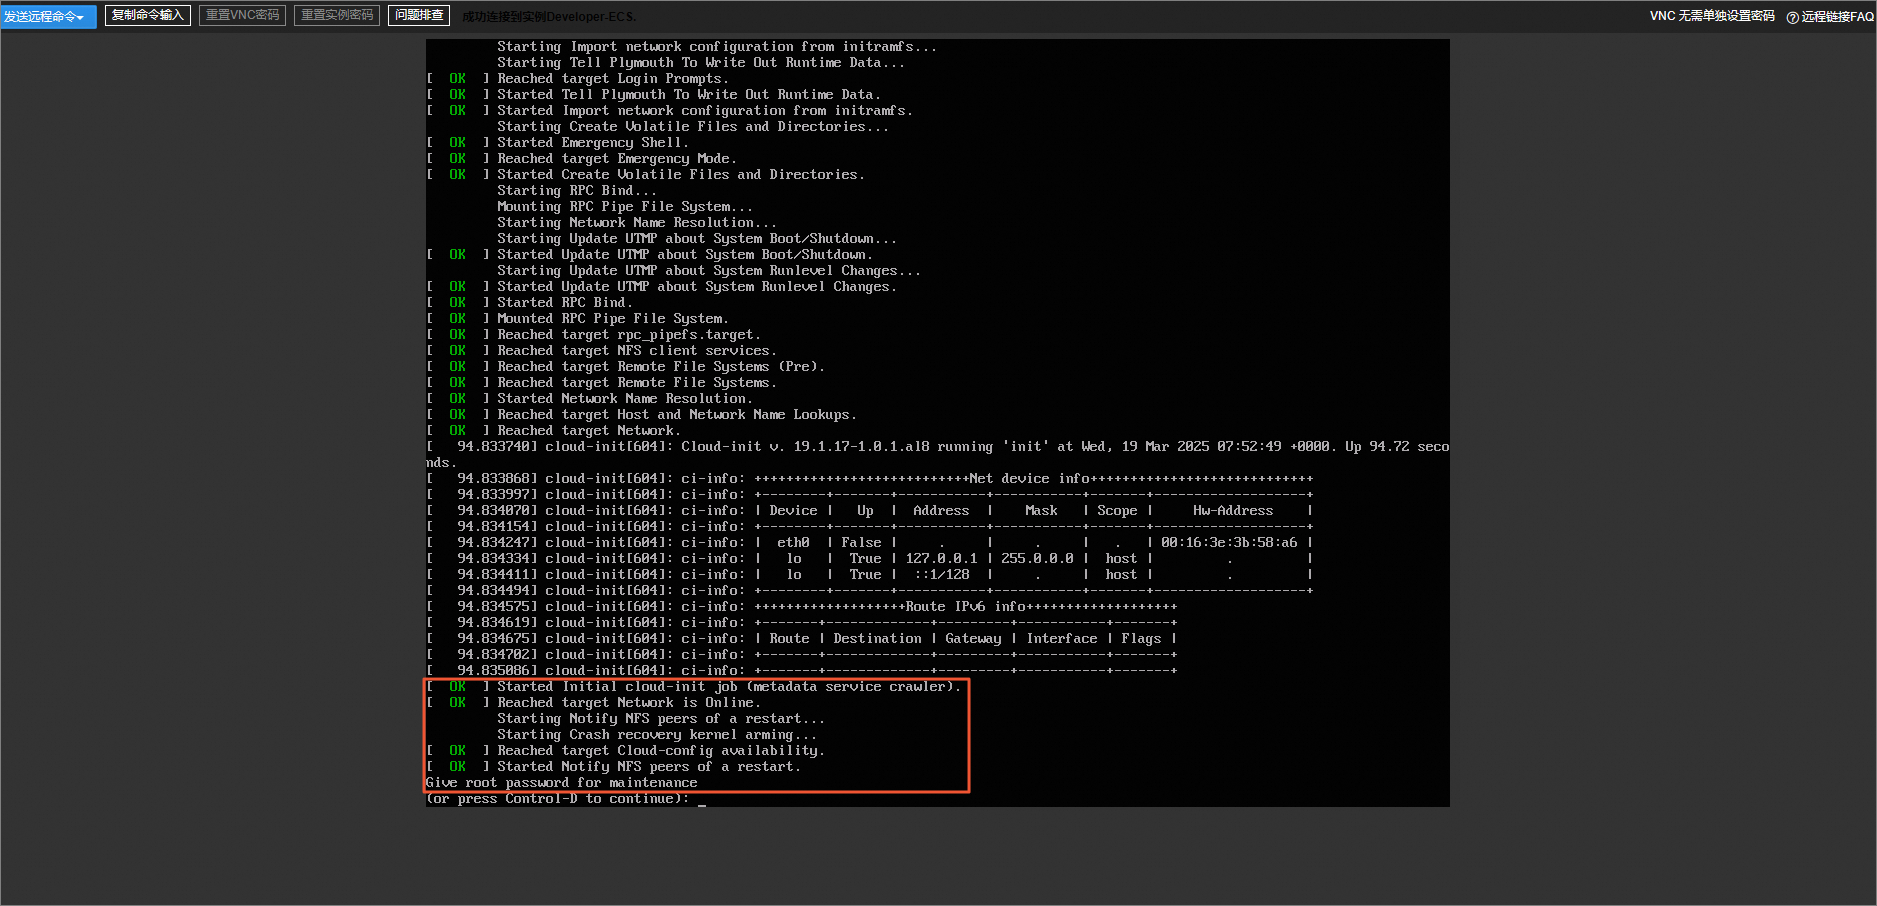Viewport: 1877px width, 906px height.
Task: Click the question mark icon beside 远程链接FAQ
Action: [x=1792, y=17]
